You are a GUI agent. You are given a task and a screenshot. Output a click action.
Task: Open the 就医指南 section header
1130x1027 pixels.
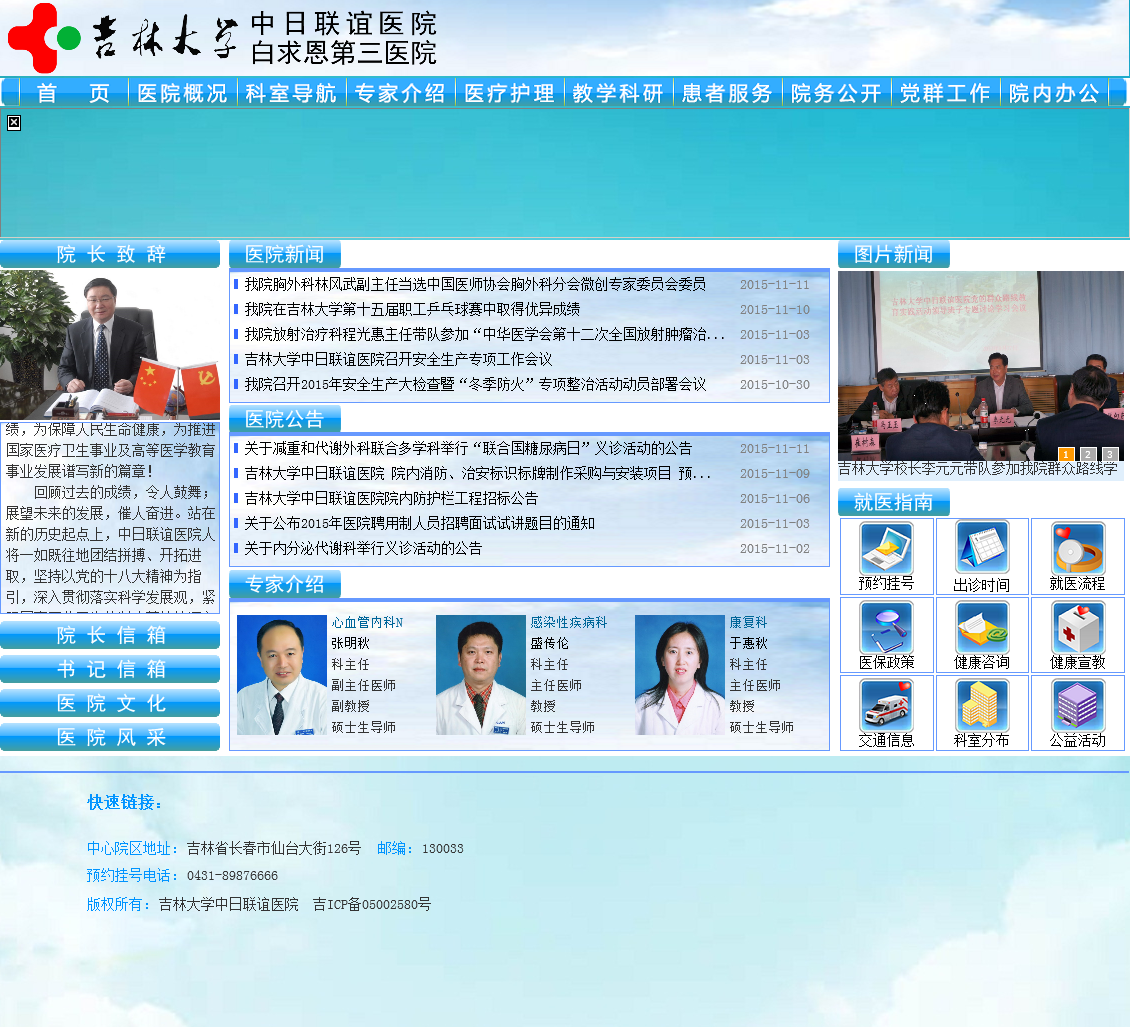(894, 502)
